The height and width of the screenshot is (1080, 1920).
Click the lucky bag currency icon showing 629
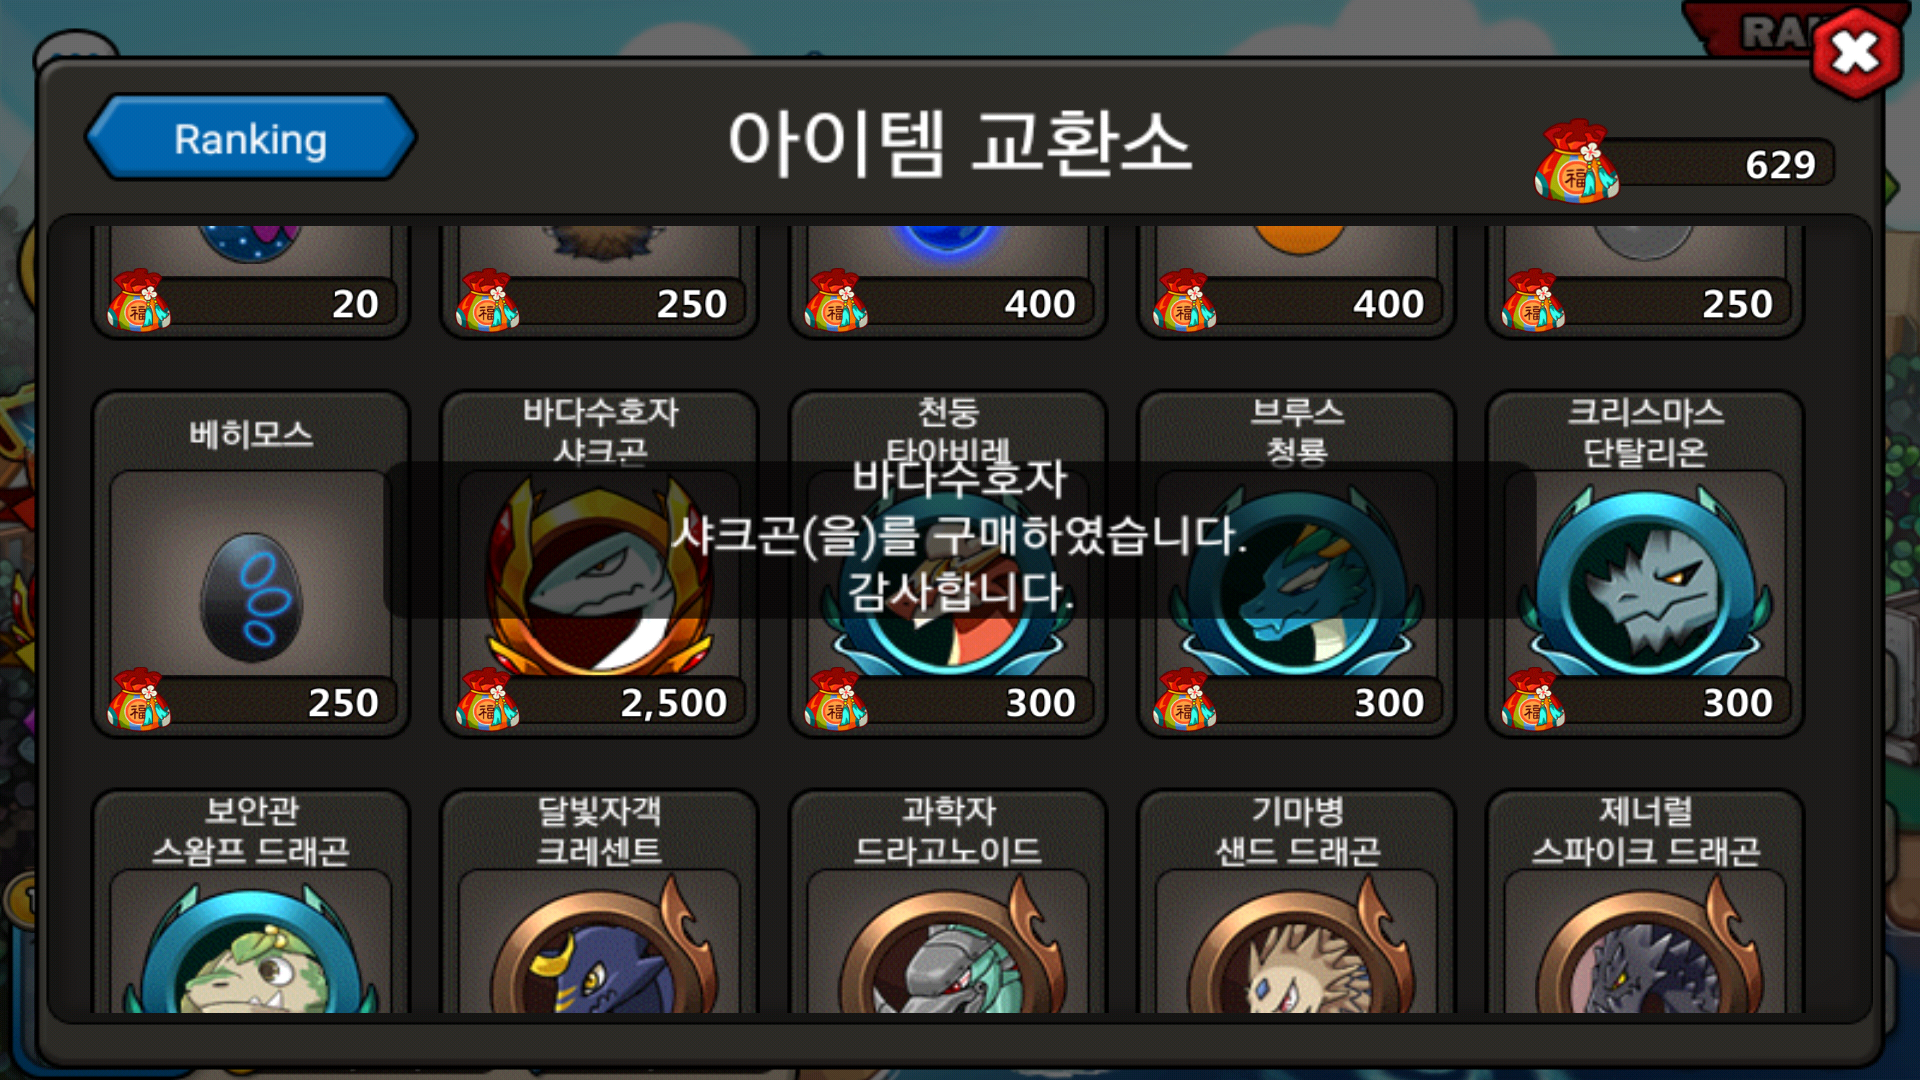coord(1576,162)
